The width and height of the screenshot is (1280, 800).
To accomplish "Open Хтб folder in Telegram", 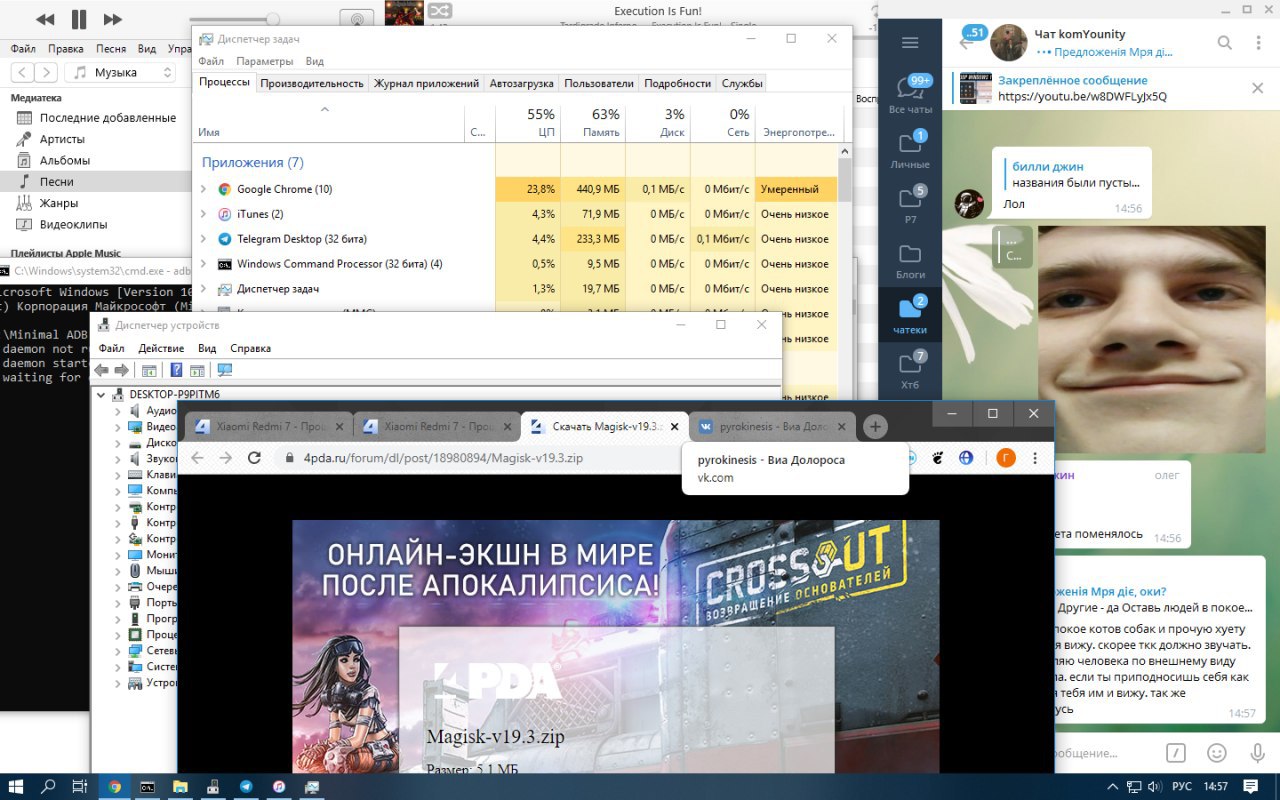I will (910, 369).
